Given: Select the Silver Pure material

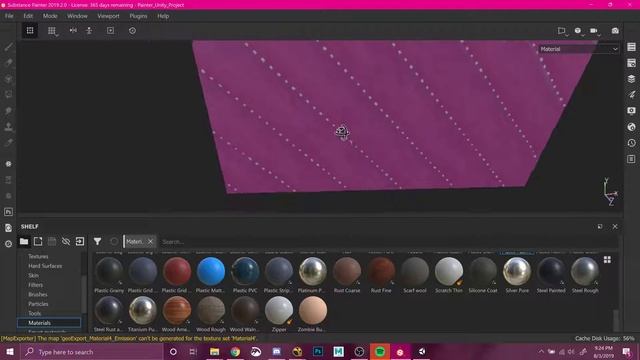Looking at the screenshot, I should point(517,275).
